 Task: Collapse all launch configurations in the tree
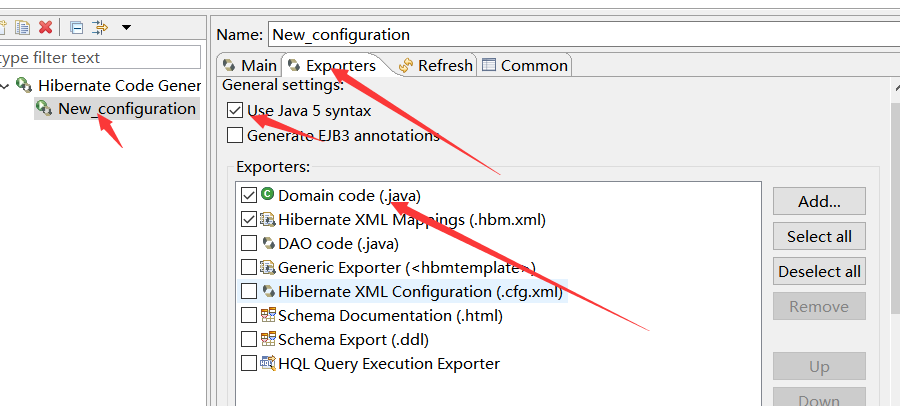76,27
